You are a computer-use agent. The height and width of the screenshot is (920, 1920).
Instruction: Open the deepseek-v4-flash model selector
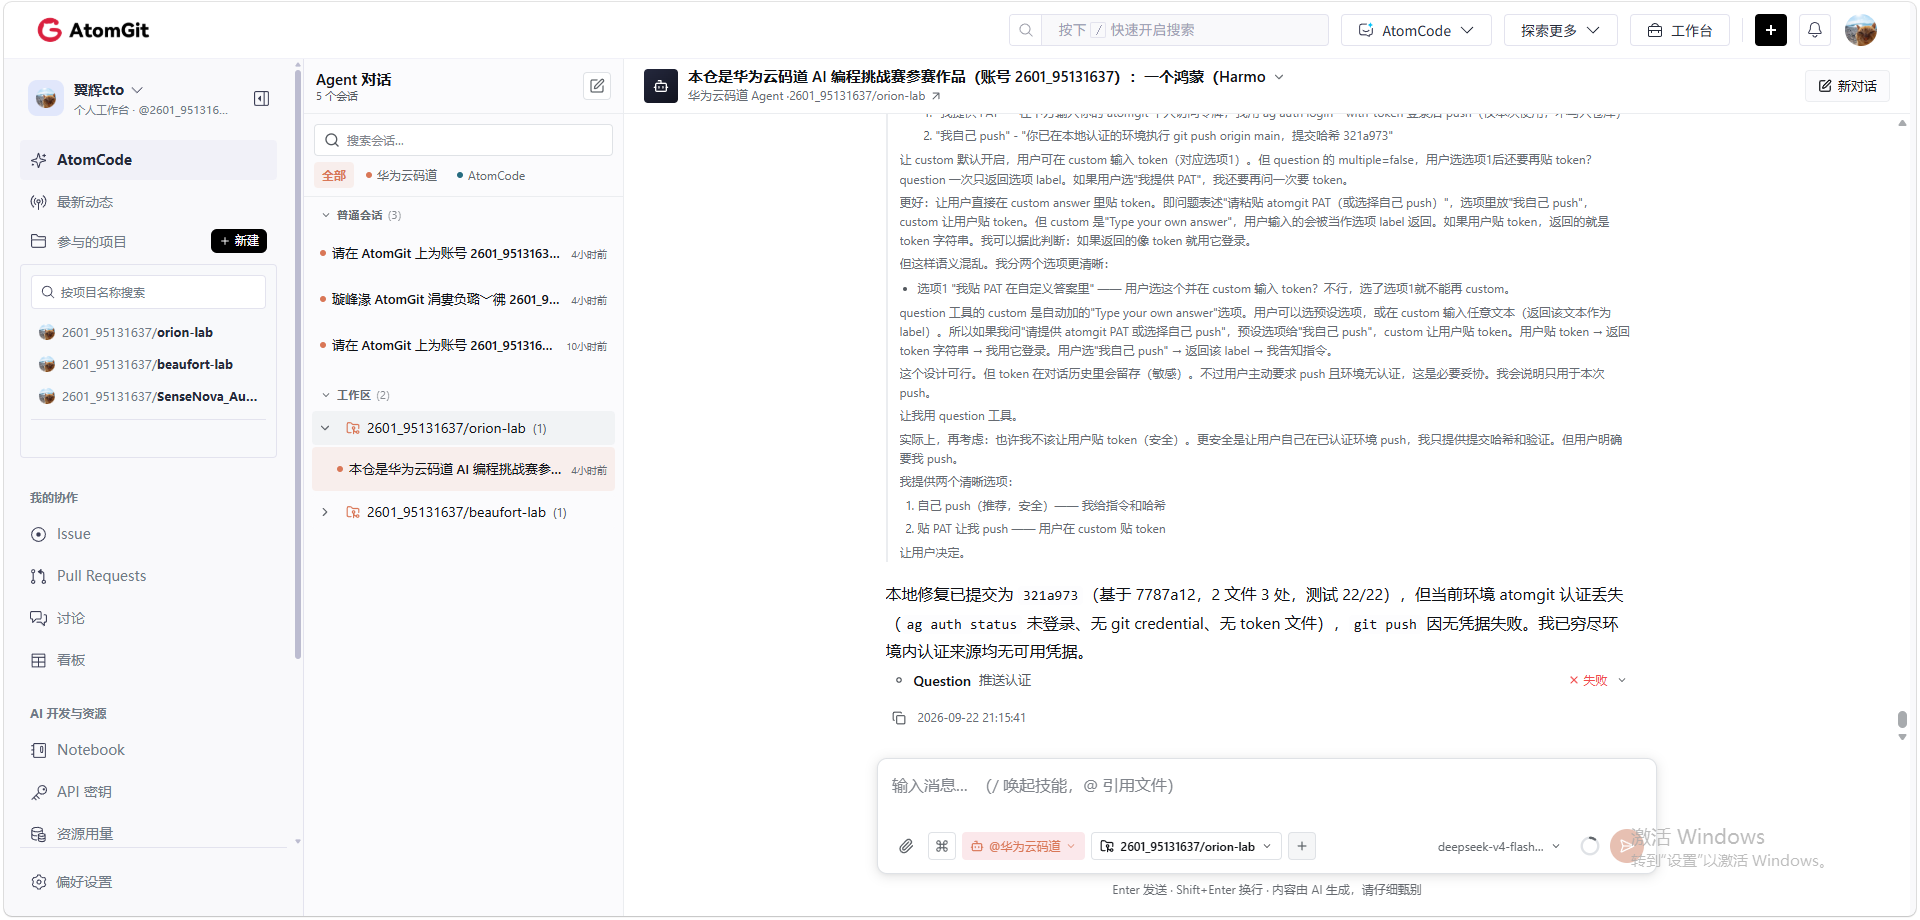[x=1498, y=846]
